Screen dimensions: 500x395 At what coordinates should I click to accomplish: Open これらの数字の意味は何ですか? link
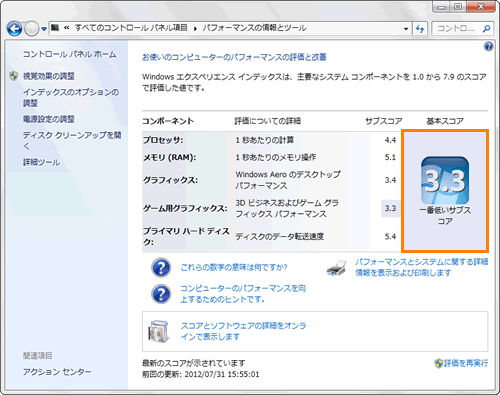[x=234, y=267]
